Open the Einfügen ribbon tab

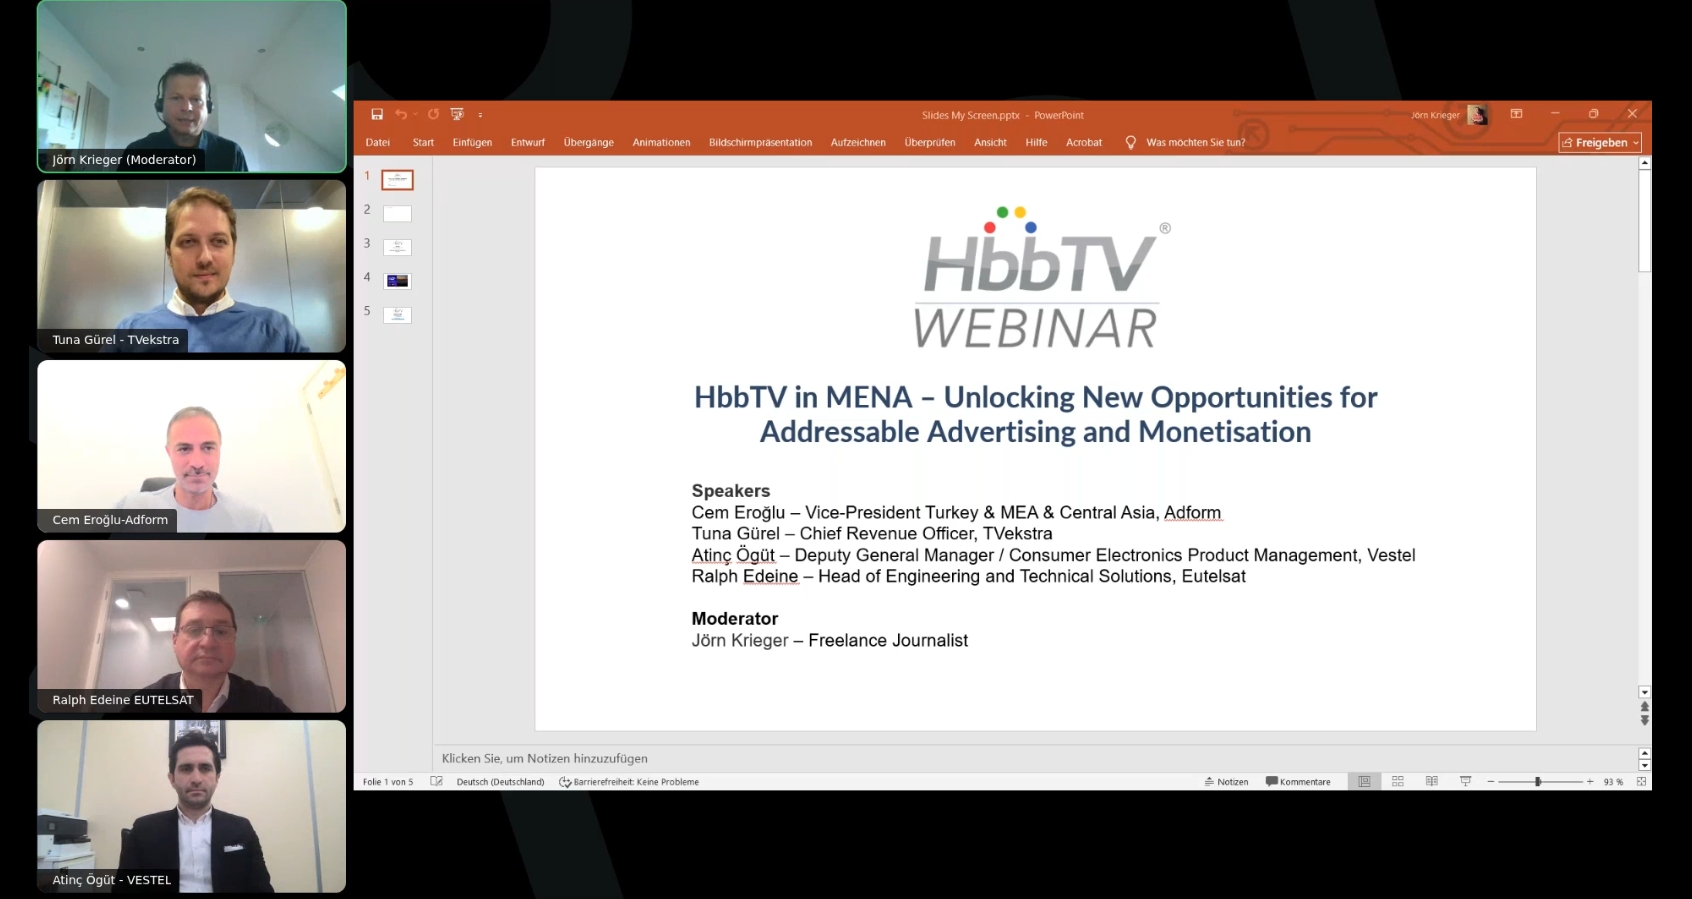[x=472, y=143]
